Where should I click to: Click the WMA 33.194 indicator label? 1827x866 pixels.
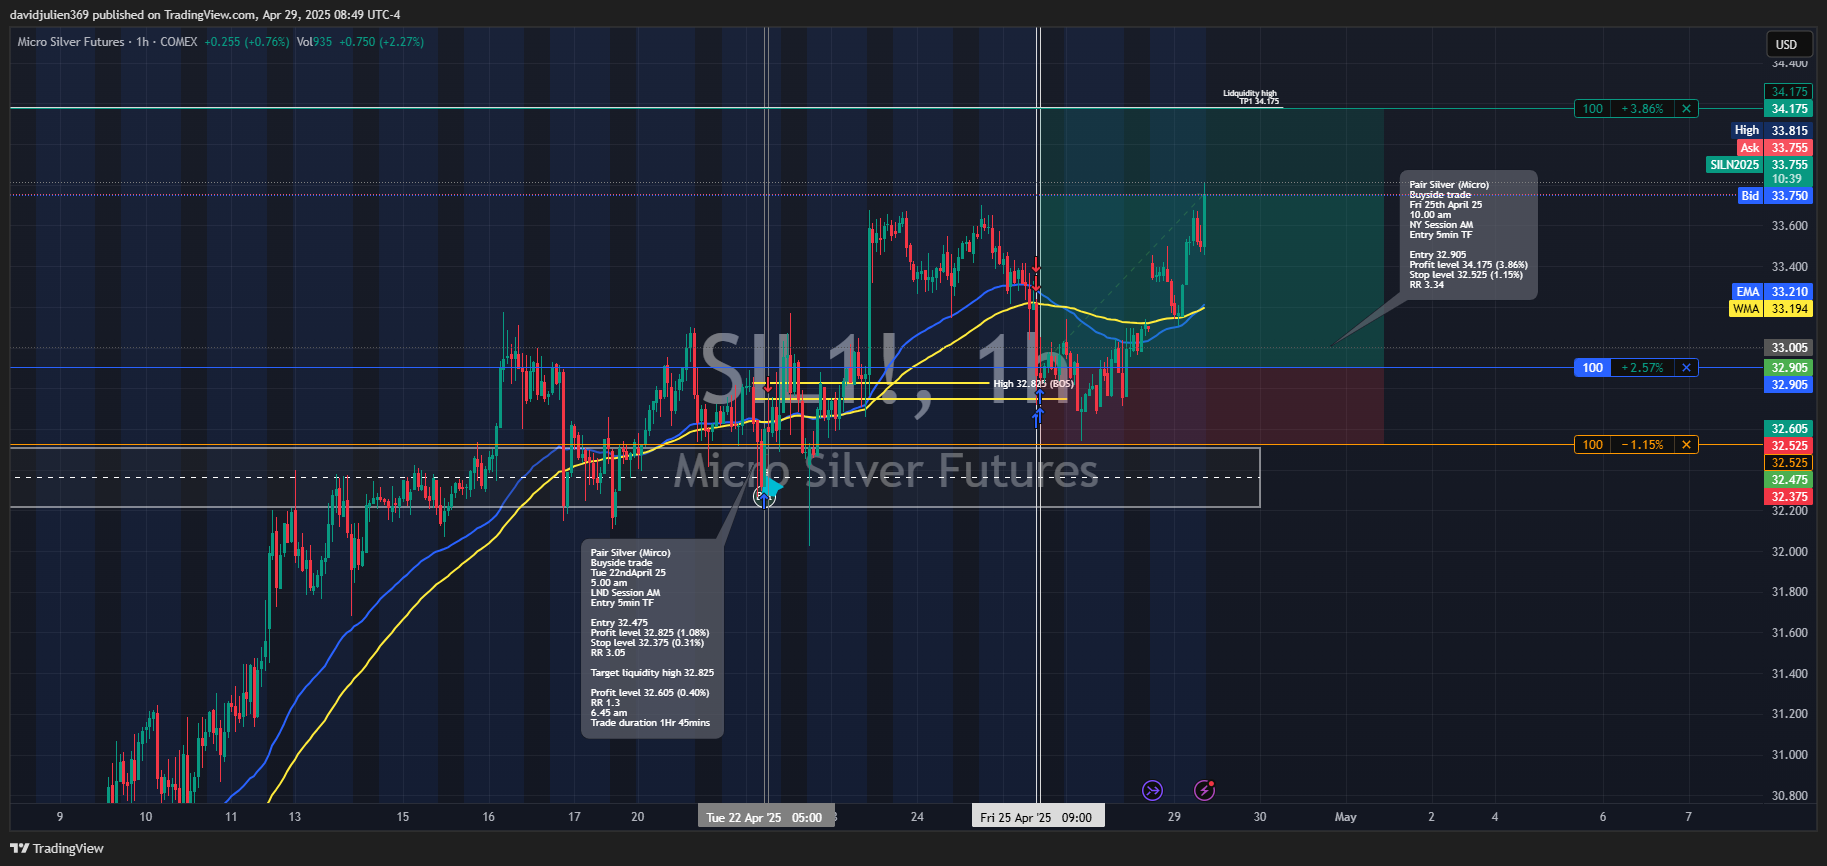point(1770,309)
